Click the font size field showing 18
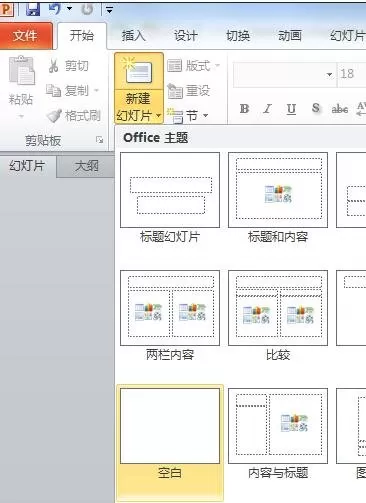This screenshot has height=503, width=366. tap(351, 74)
